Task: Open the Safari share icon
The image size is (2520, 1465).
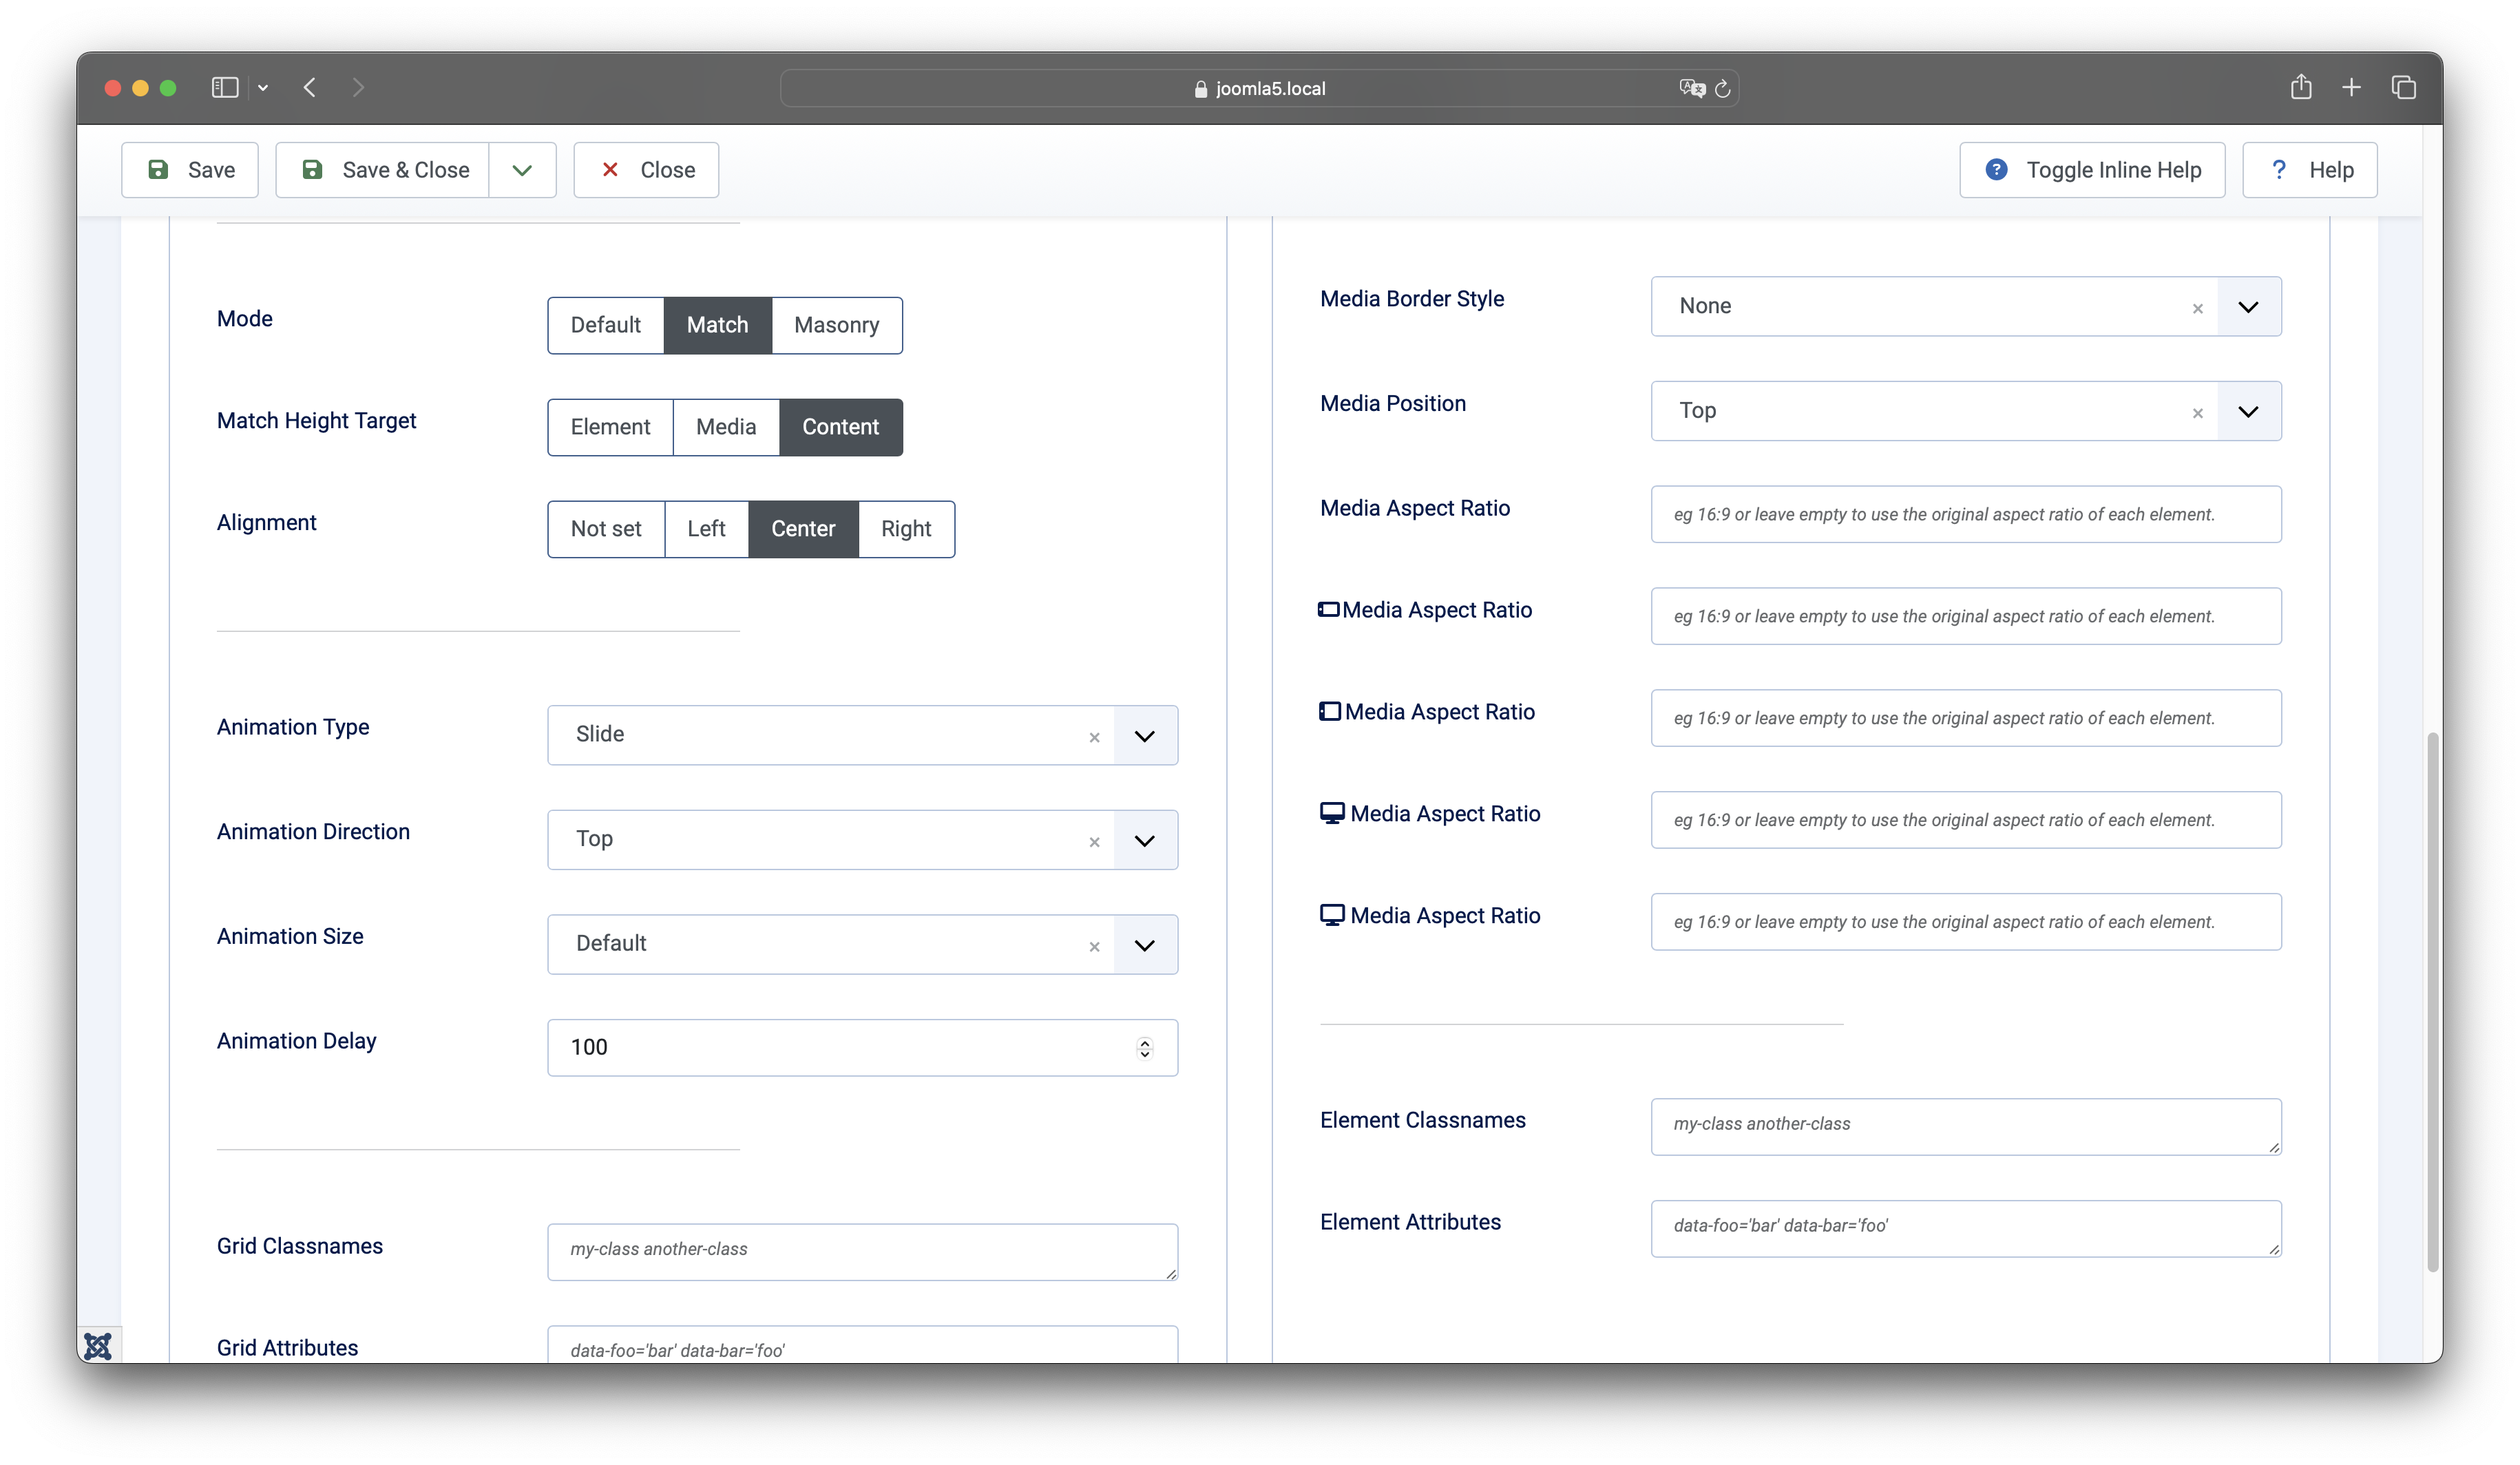Action: [x=2301, y=87]
